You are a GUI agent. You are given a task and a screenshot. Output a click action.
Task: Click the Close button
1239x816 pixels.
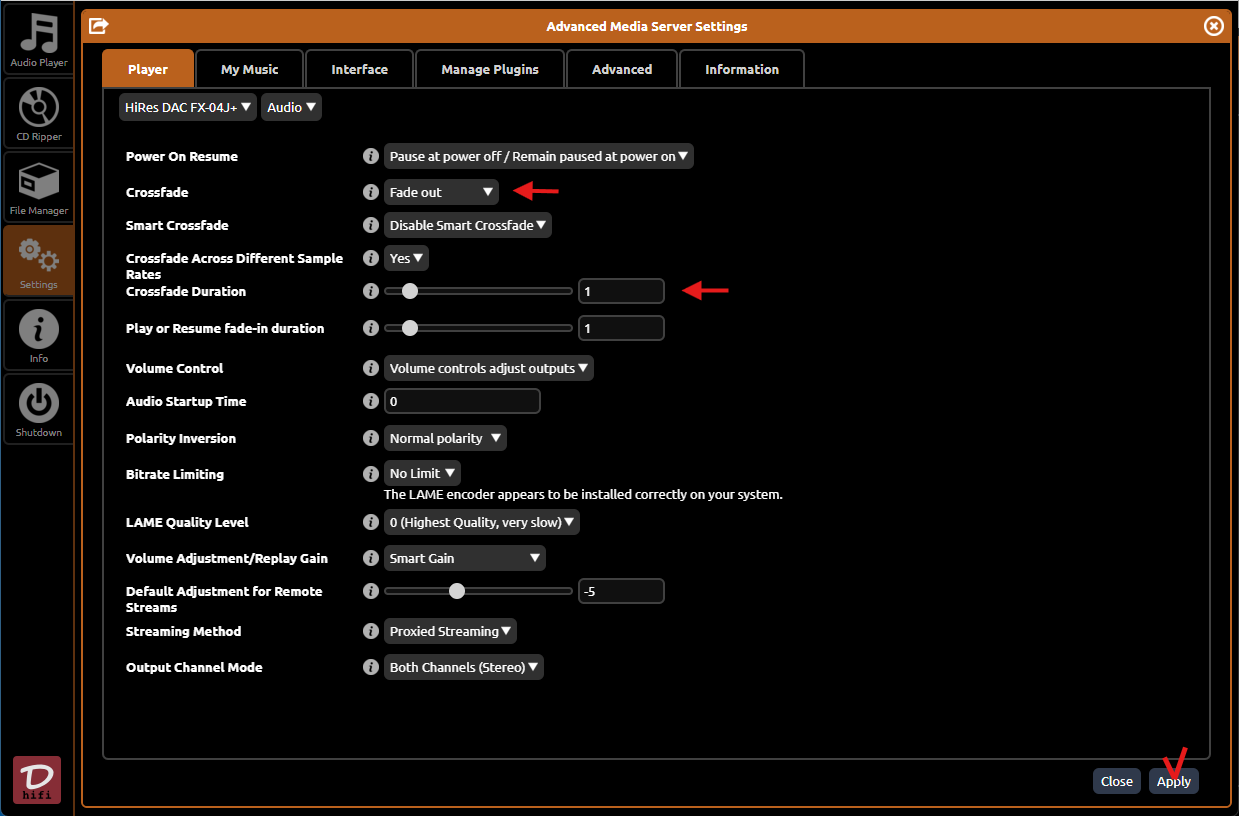[x=1116, y=781]
